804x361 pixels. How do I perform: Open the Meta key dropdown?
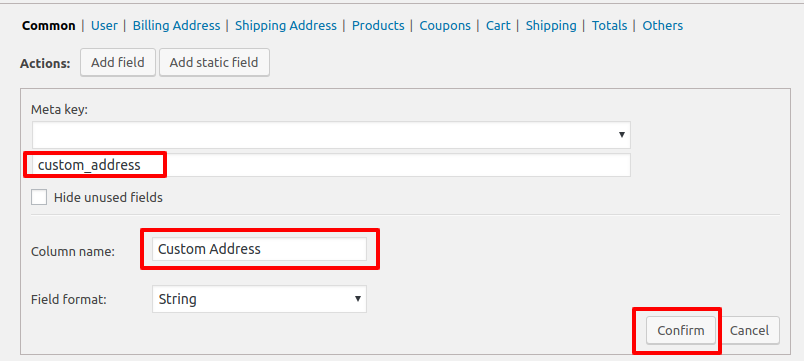(x=331, y=135)
